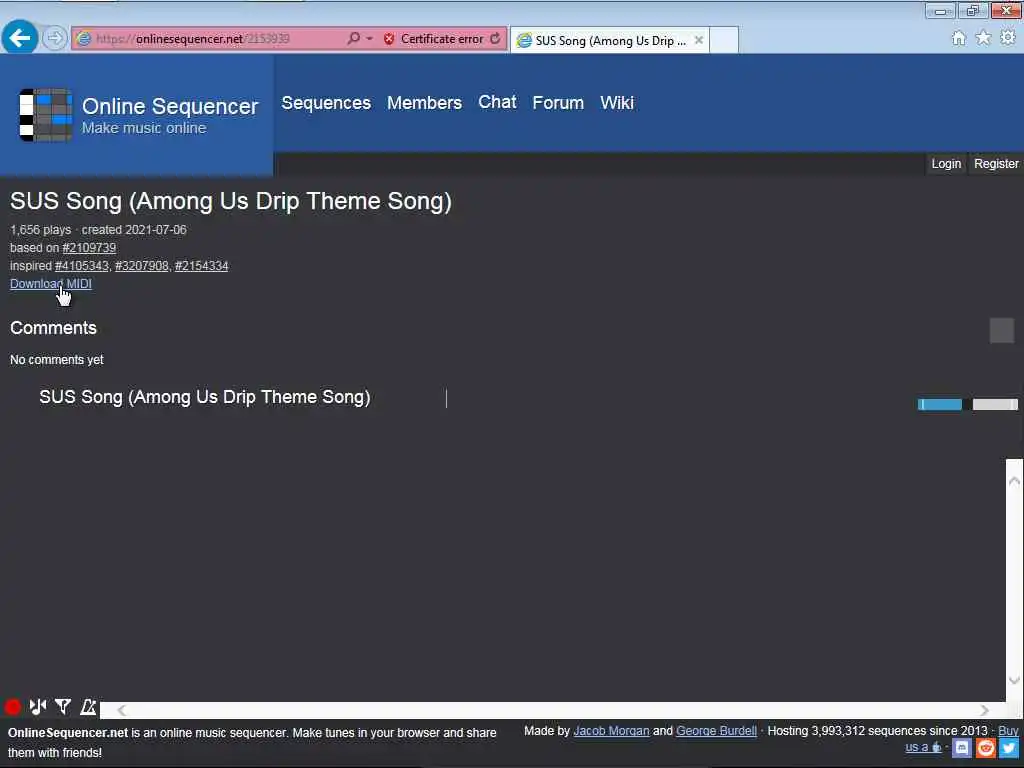Open the favorites star icon
This screenshot has width=1024, height=768.
tap(983, 39)
